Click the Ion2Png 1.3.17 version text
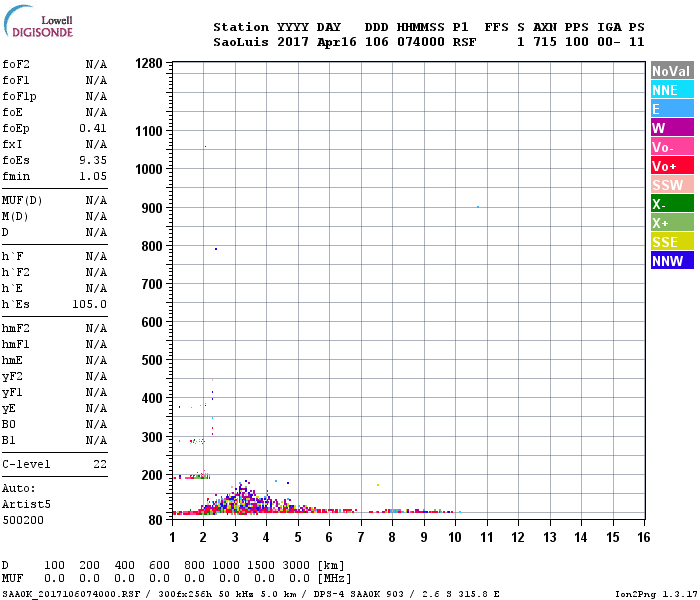Screen dimensions: 700x600 click(656, 594)
